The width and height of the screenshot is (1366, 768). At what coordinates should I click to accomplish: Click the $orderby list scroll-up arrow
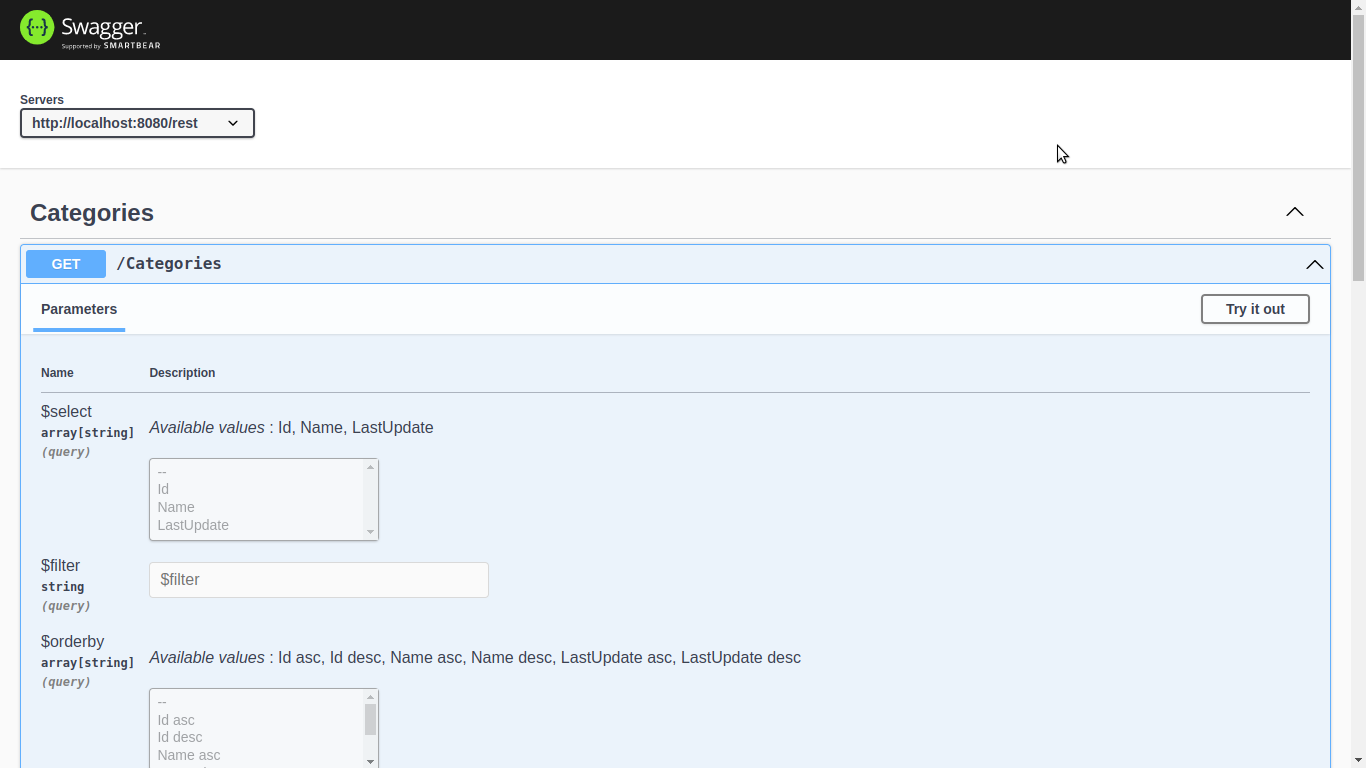pyautogui.click(x=371, y=697)
